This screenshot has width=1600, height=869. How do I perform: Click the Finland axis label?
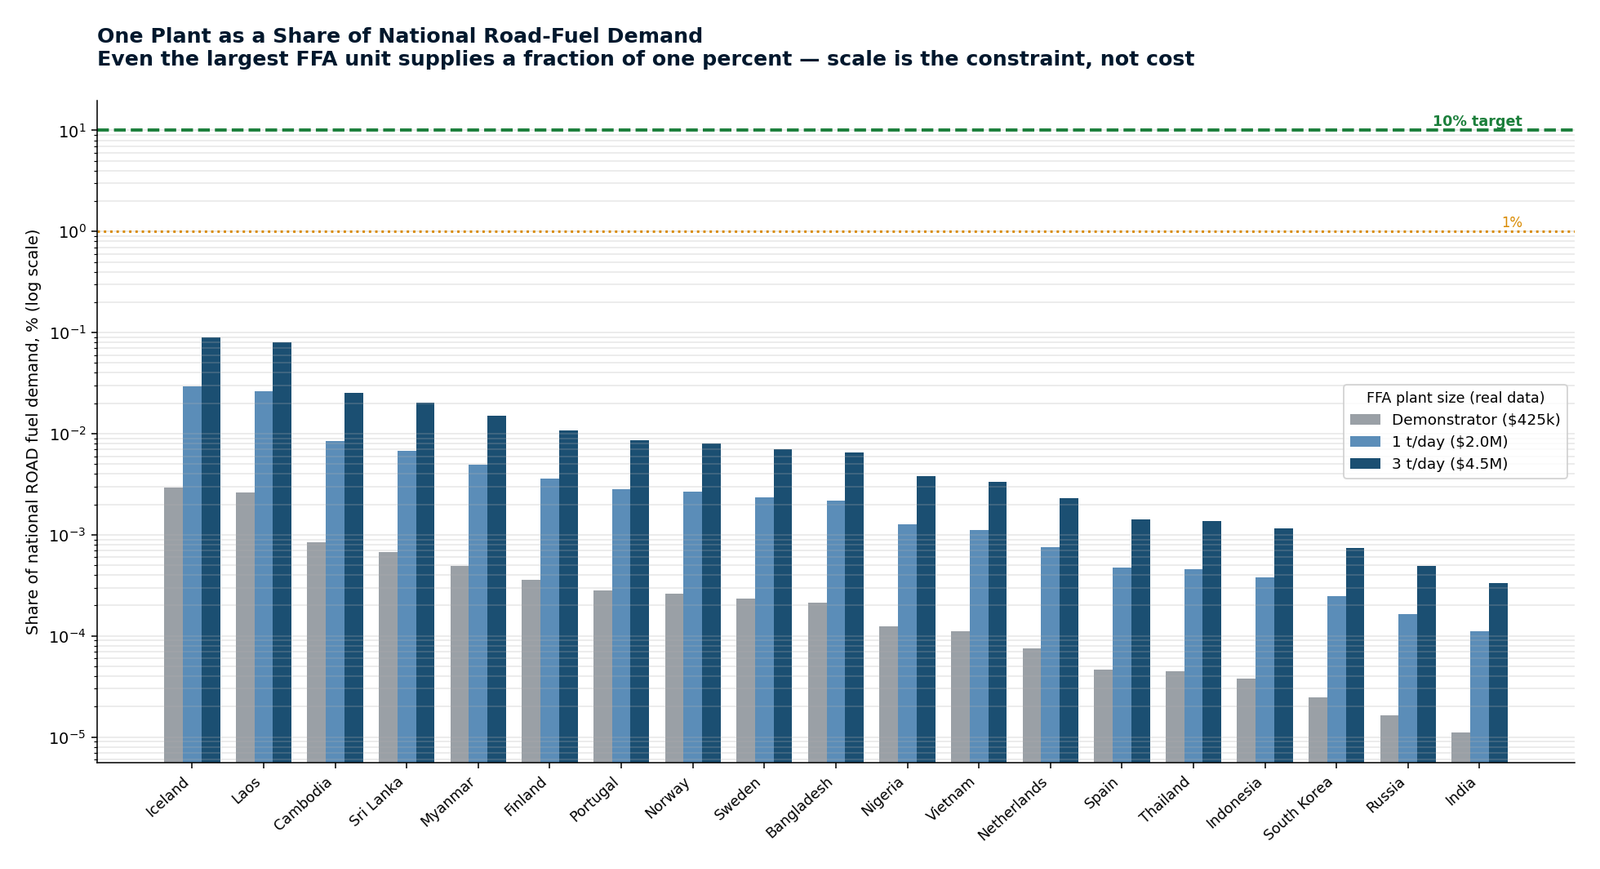[526, 797]
